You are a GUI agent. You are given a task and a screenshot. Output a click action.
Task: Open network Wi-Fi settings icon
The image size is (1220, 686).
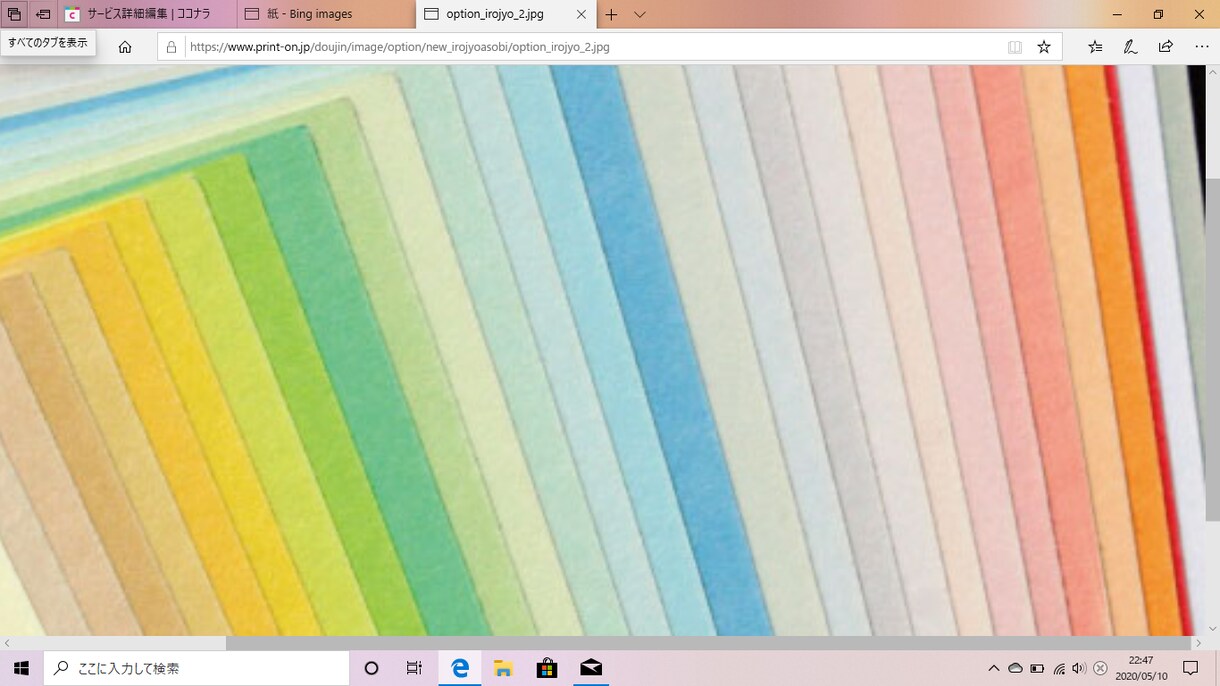[x=1059, y=668]
